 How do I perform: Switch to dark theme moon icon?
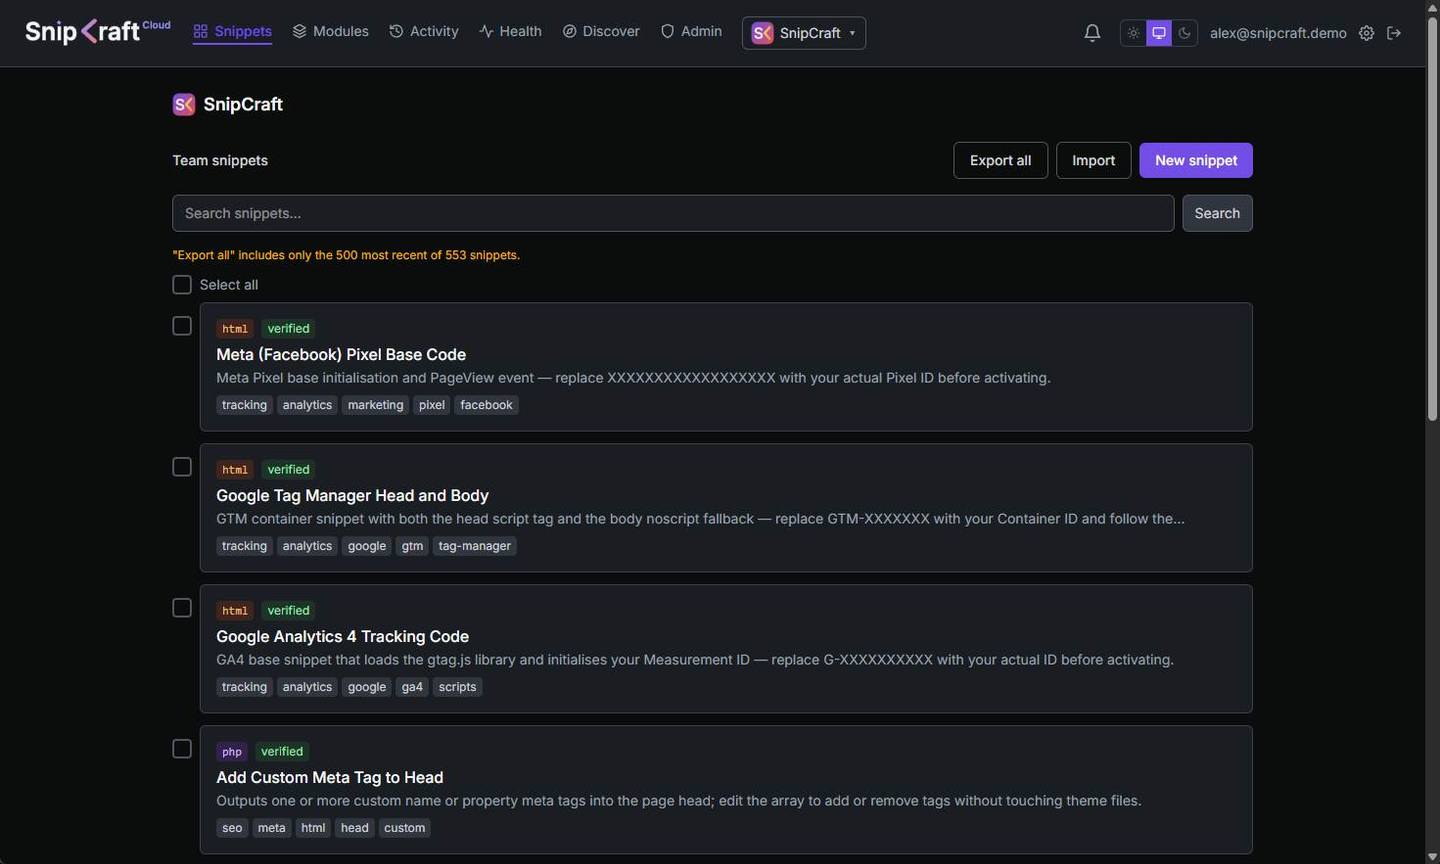pyautogui.click(x=1185, y=33)
